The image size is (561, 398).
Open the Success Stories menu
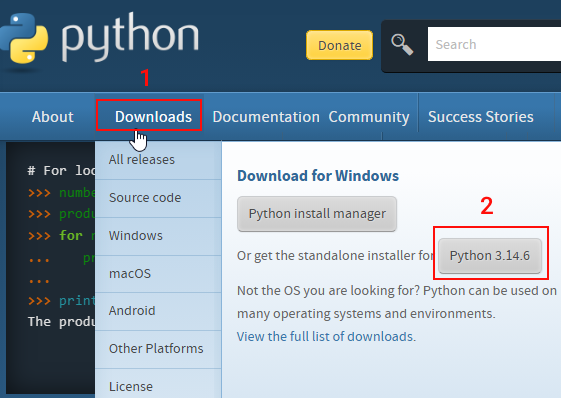pyautogui.click(x=480, y=117)
